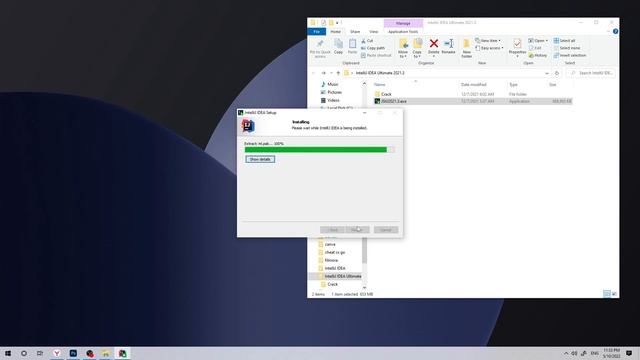Click the Rename icon

click(449, 46)
